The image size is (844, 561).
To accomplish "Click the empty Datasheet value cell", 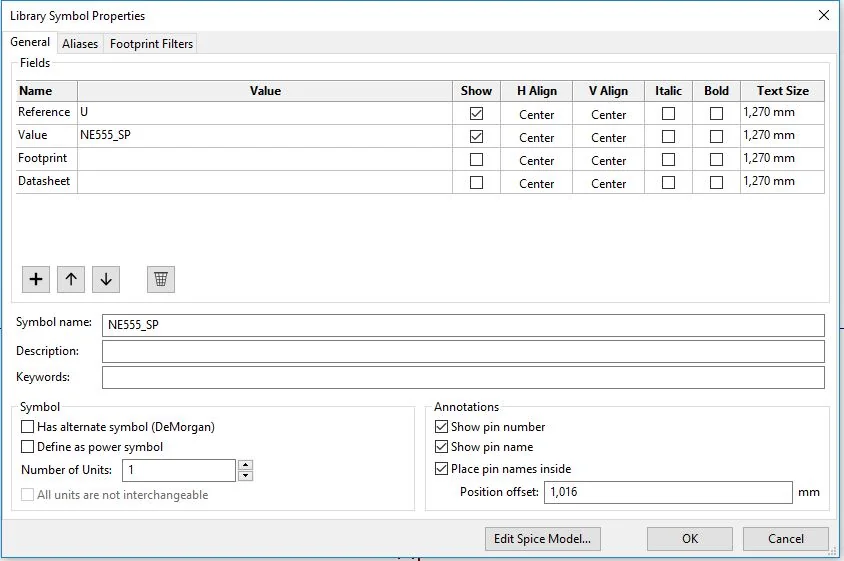I will tap(265, 183).
